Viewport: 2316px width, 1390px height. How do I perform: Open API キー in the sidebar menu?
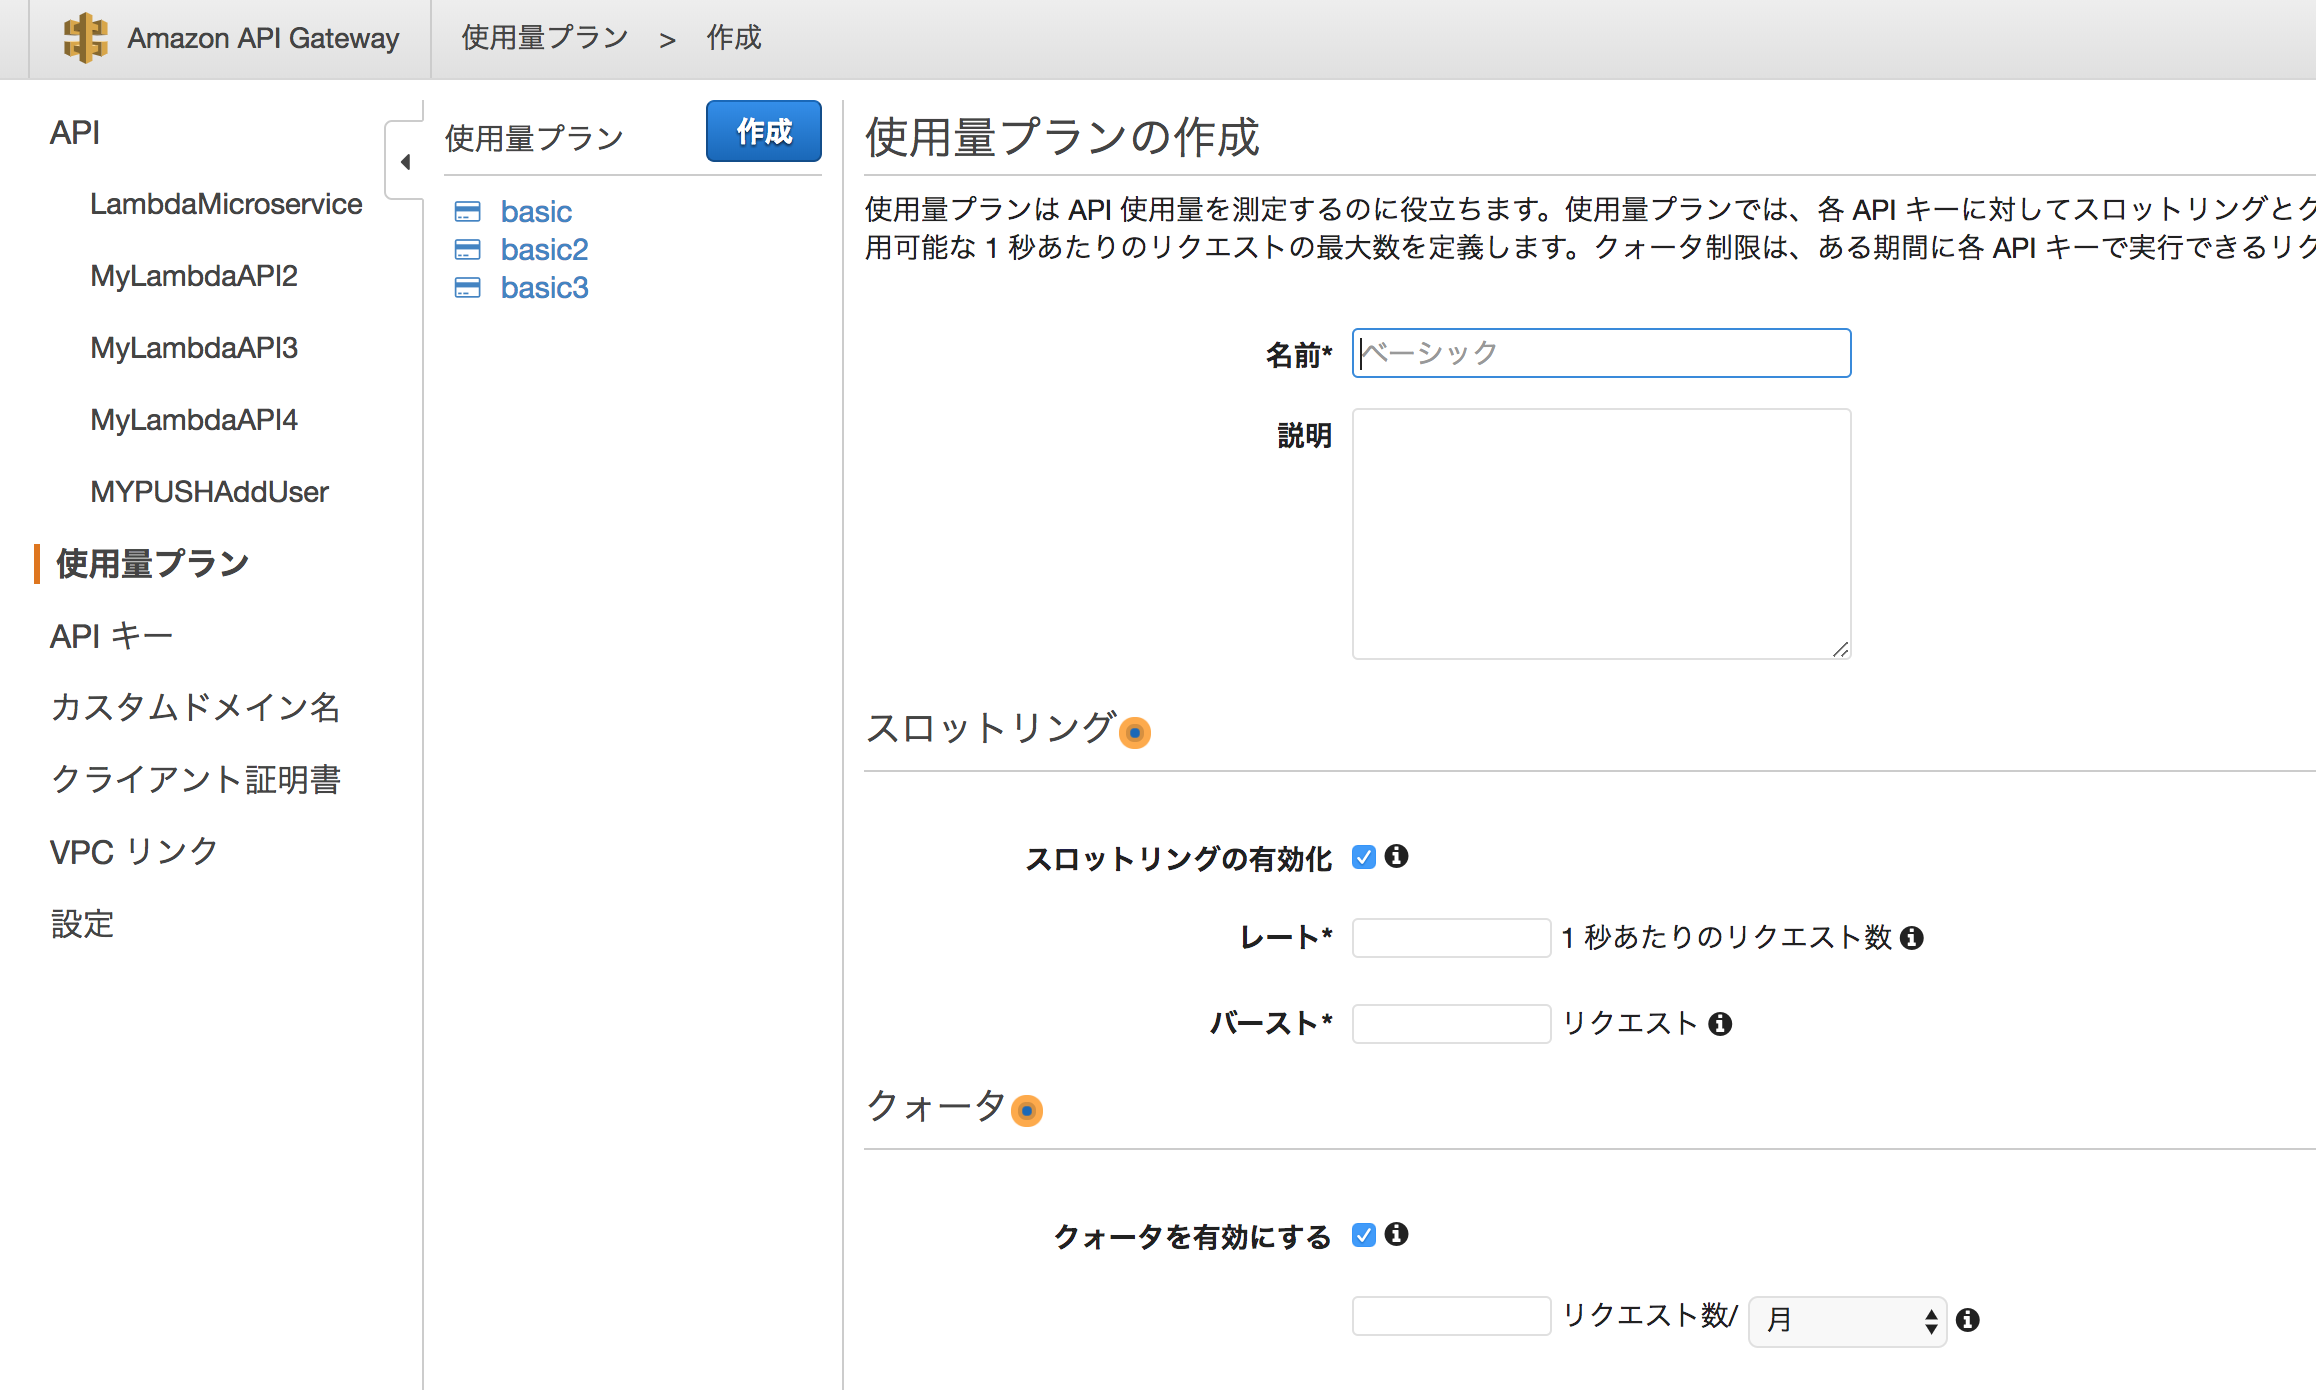[111, 636]
